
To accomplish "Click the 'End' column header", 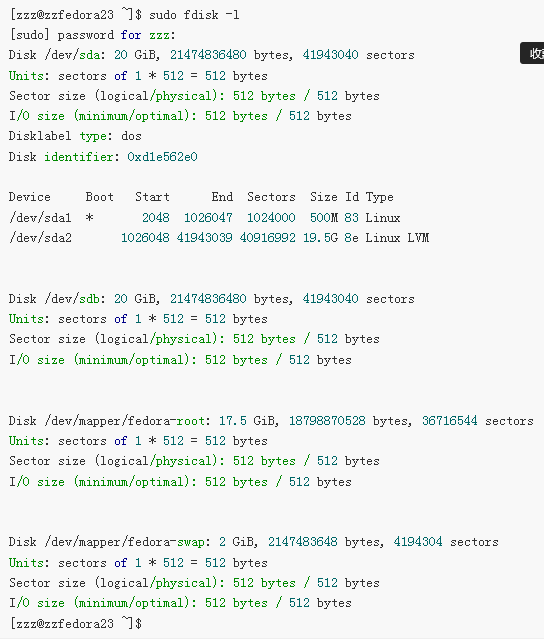I will pos(222,197).
